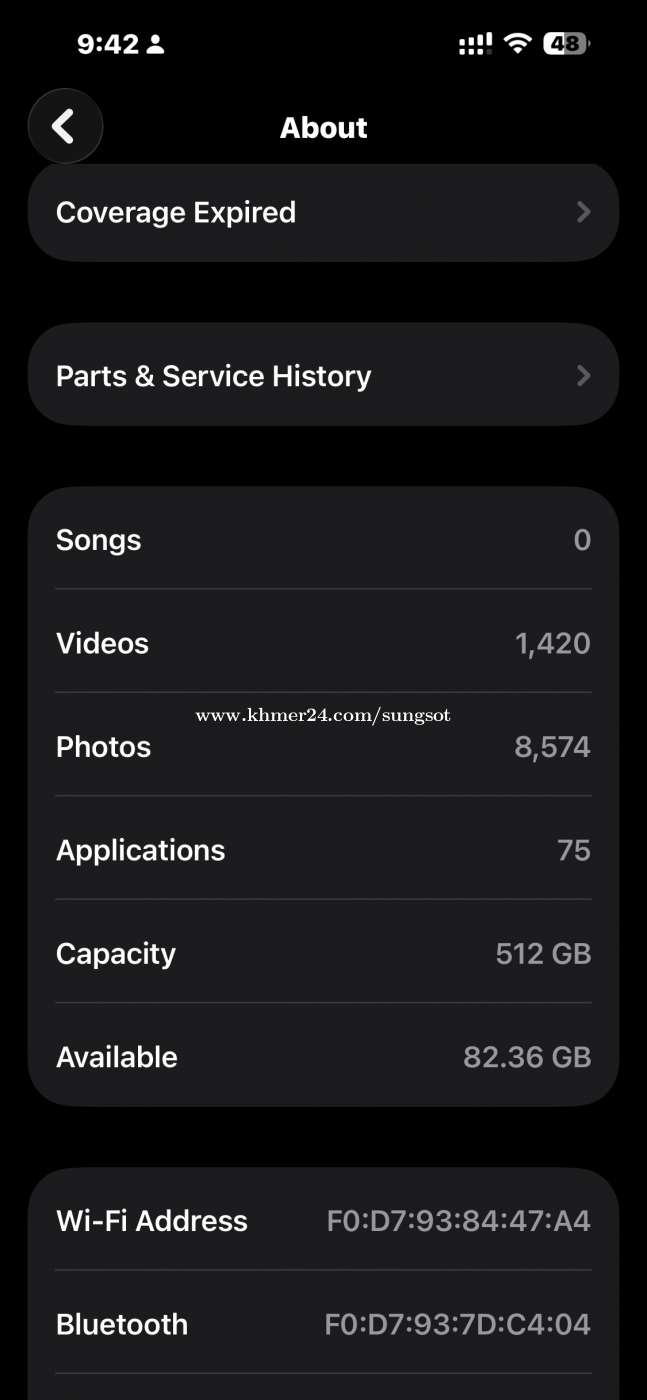This screenshot has height=1400, width=647.
Task: Tap the About page title
Action: [x=323, y=128]
